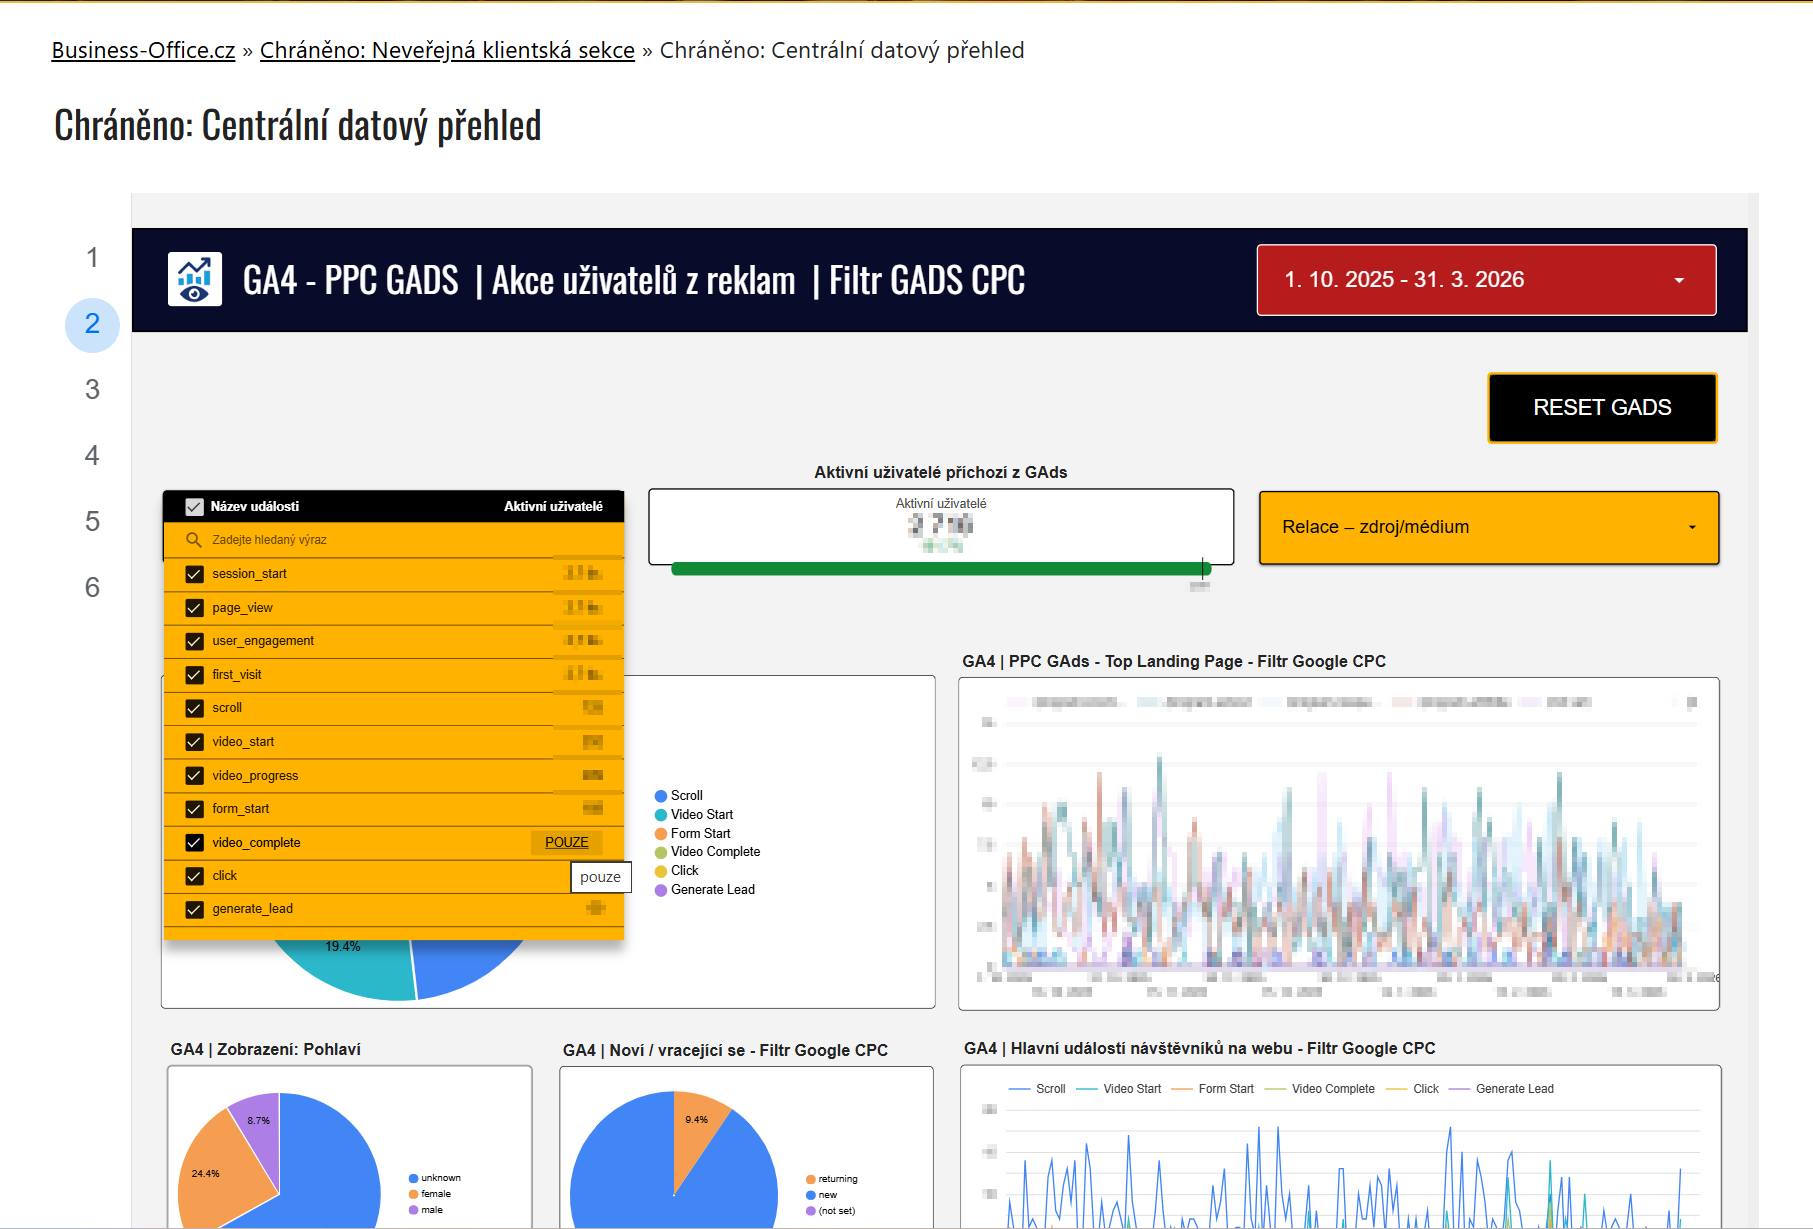
Task: Click the Video Start legend dot
Action: click(660, 815)
